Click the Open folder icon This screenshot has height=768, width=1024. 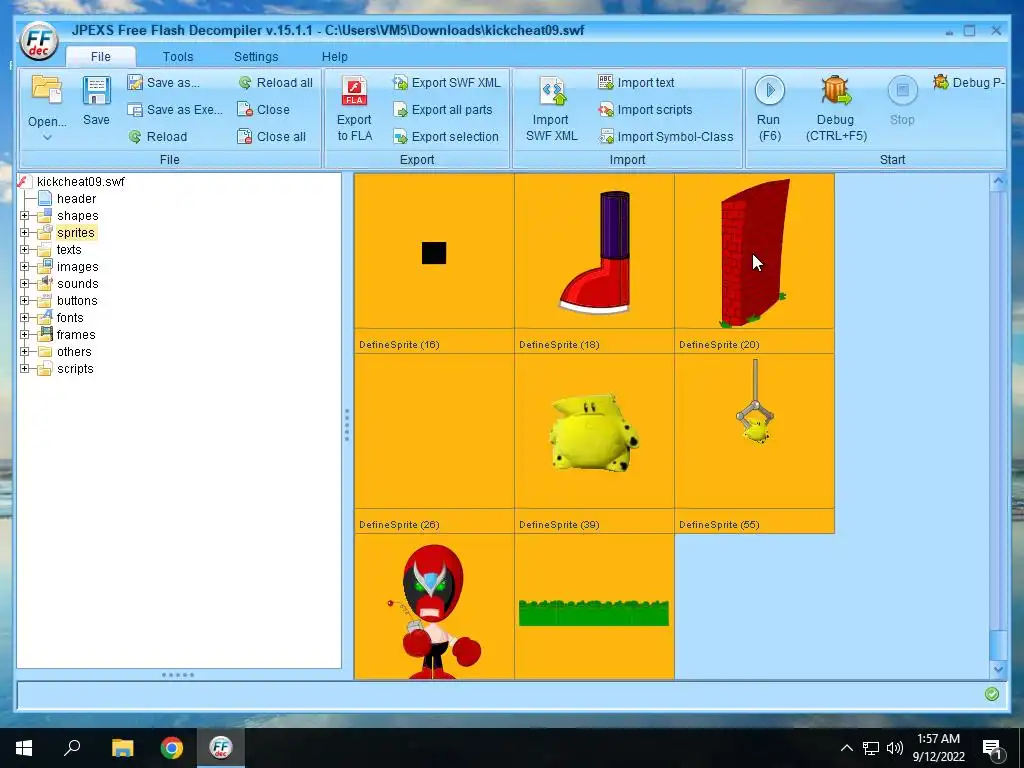point(47,90)
